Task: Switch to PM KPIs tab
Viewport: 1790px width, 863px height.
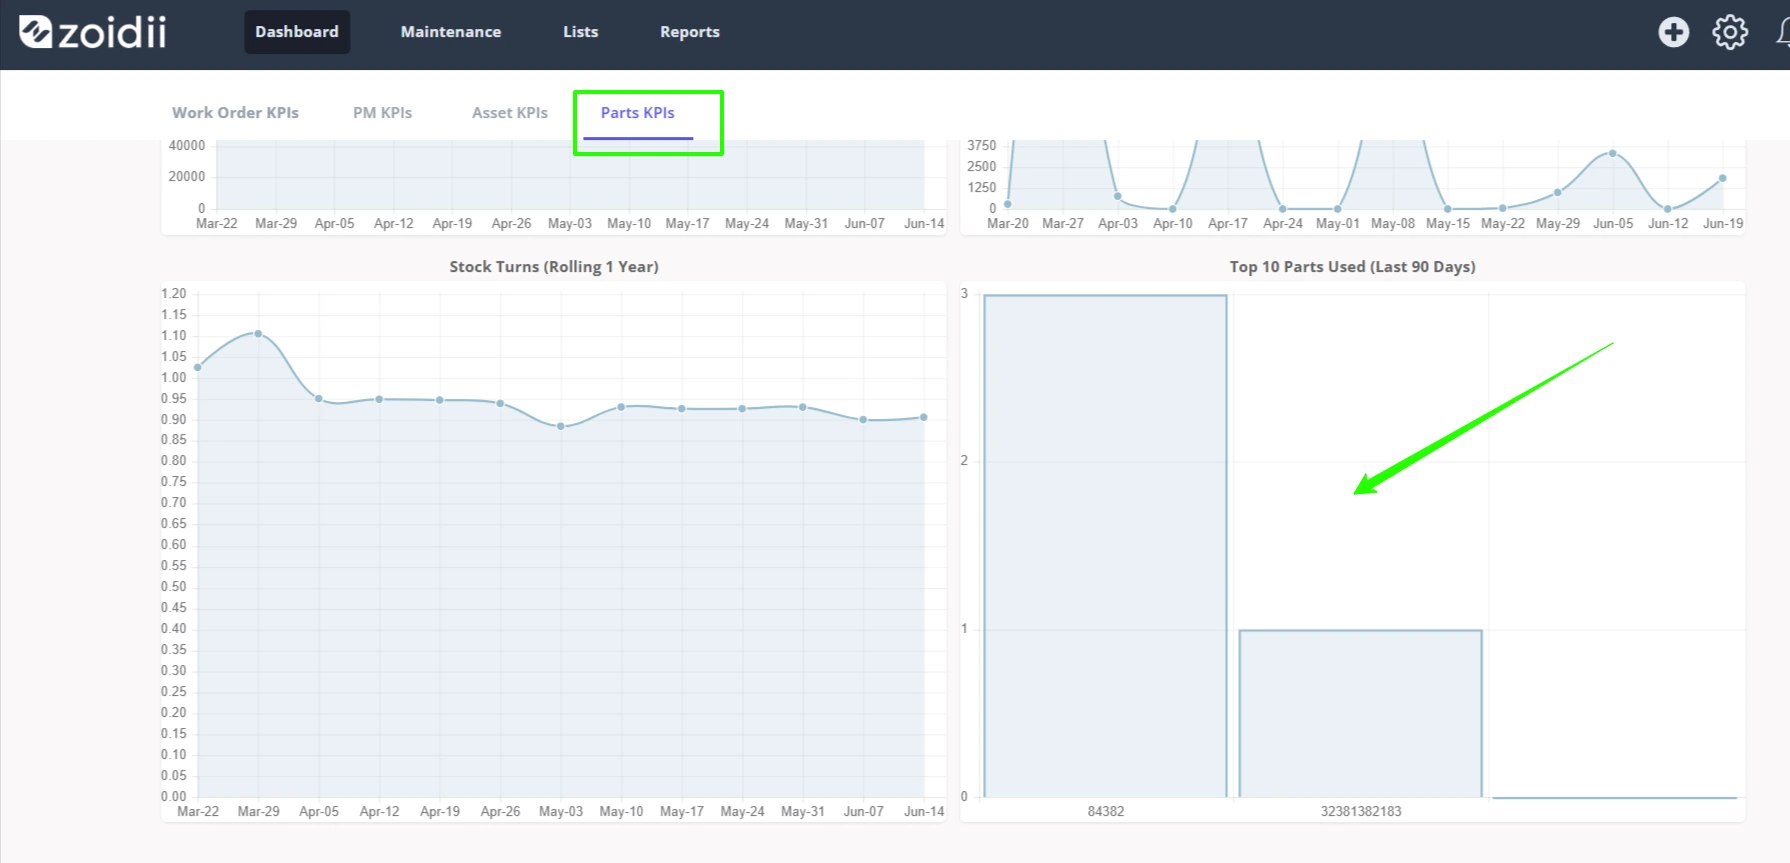Action: 382,113
